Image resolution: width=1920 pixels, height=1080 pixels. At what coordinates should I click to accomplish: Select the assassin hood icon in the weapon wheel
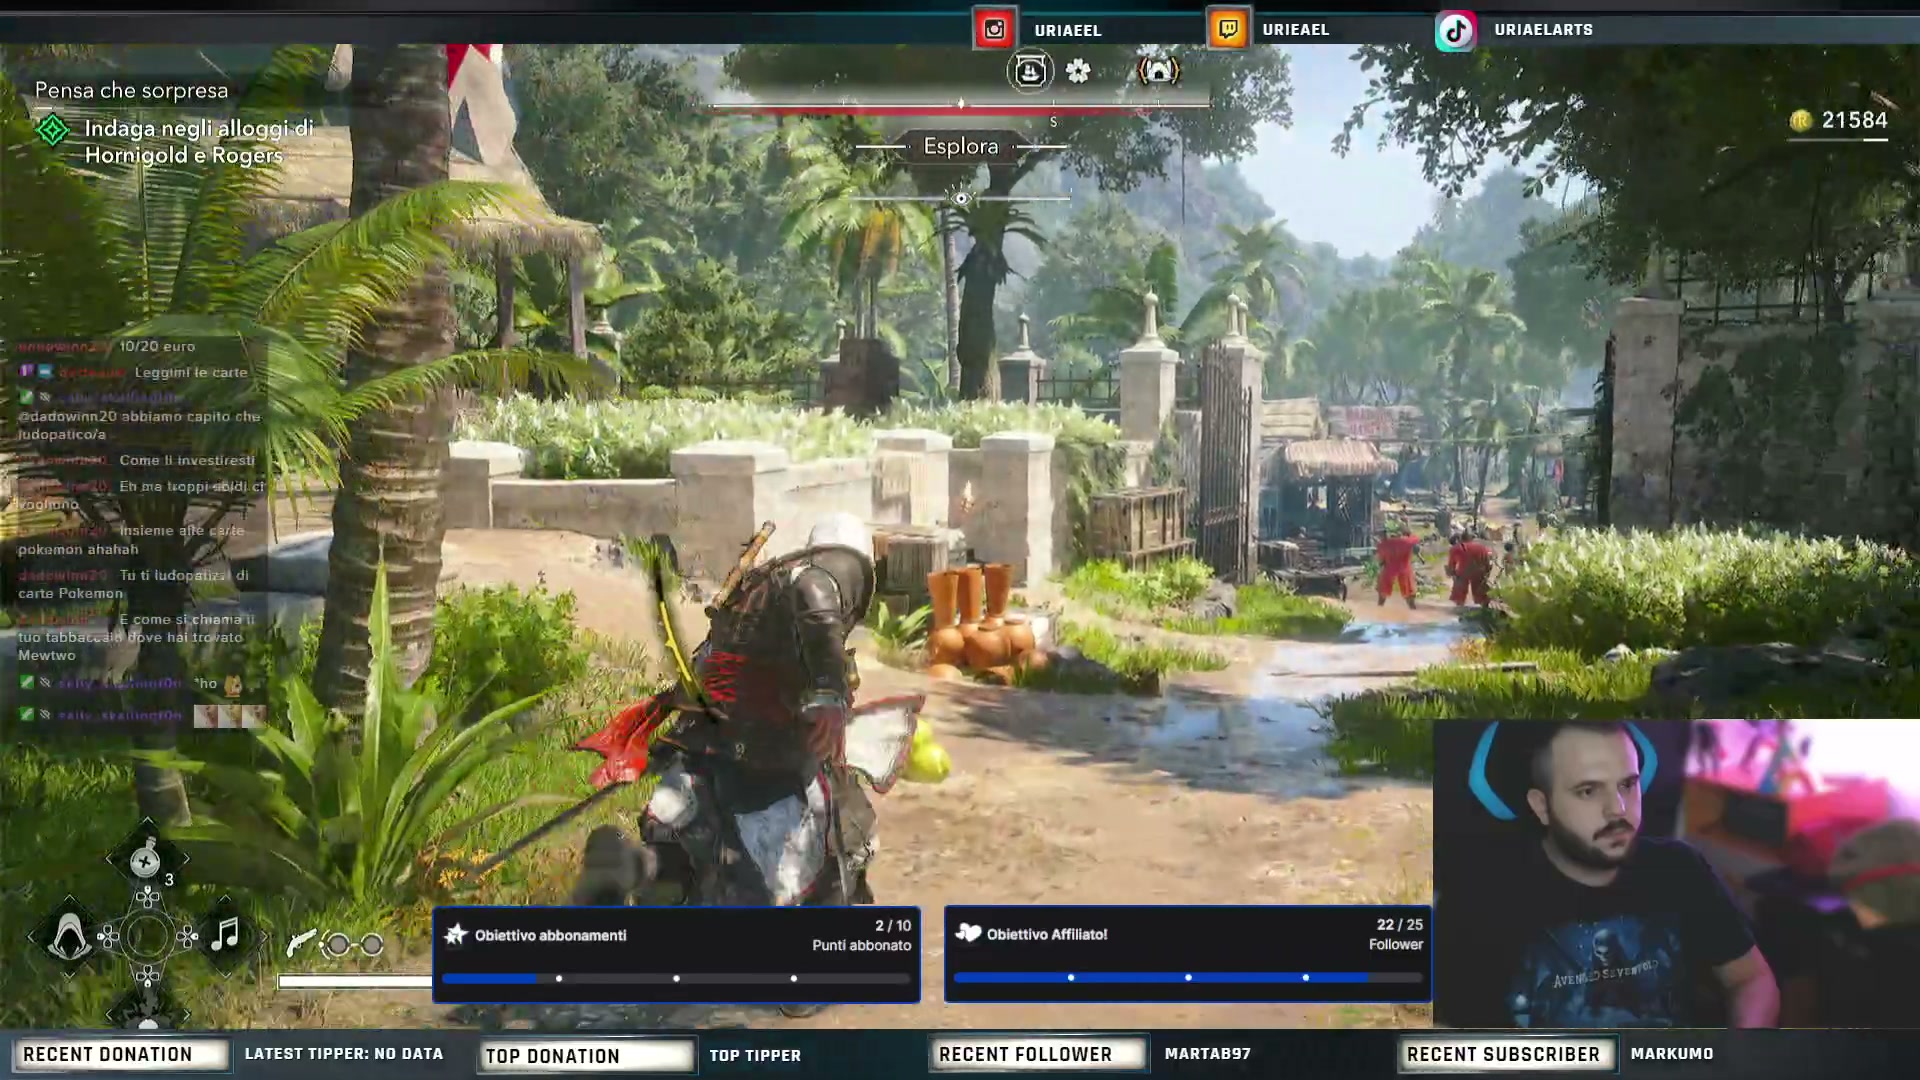tap(70, 937)
